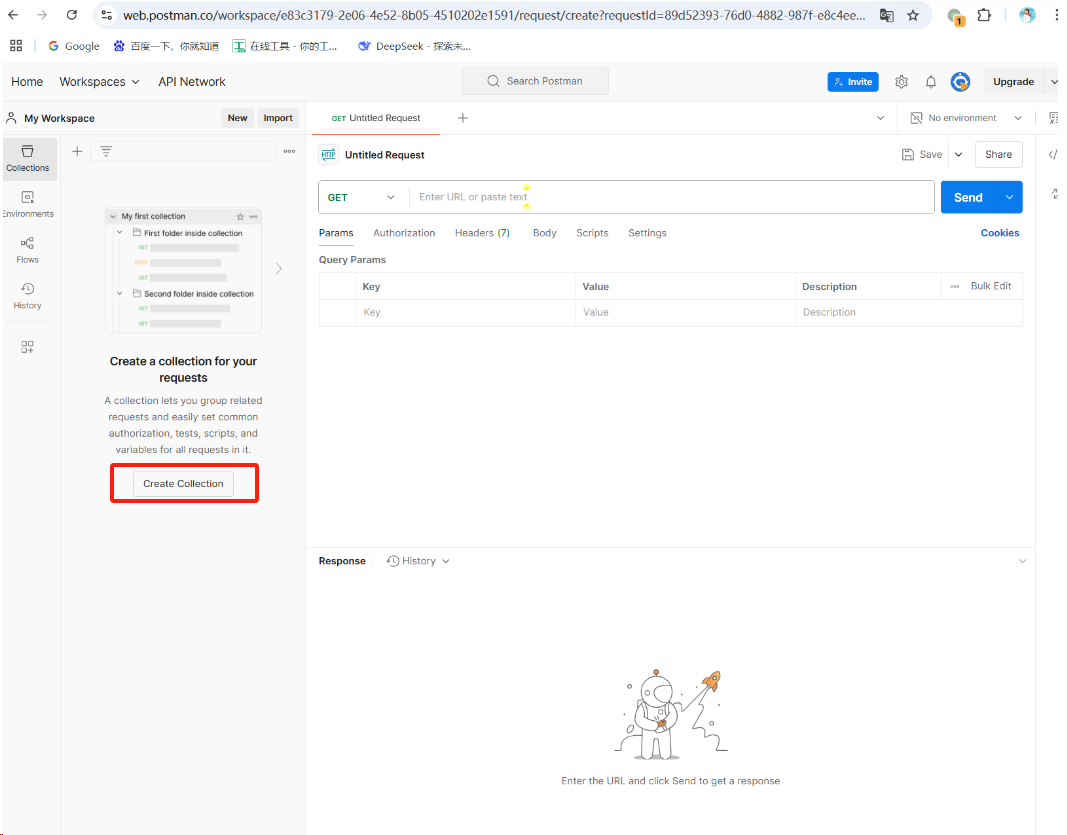Open the settings gear icon
The image size is (1067, 835).
pyautogui.click(x=902, y=82)
